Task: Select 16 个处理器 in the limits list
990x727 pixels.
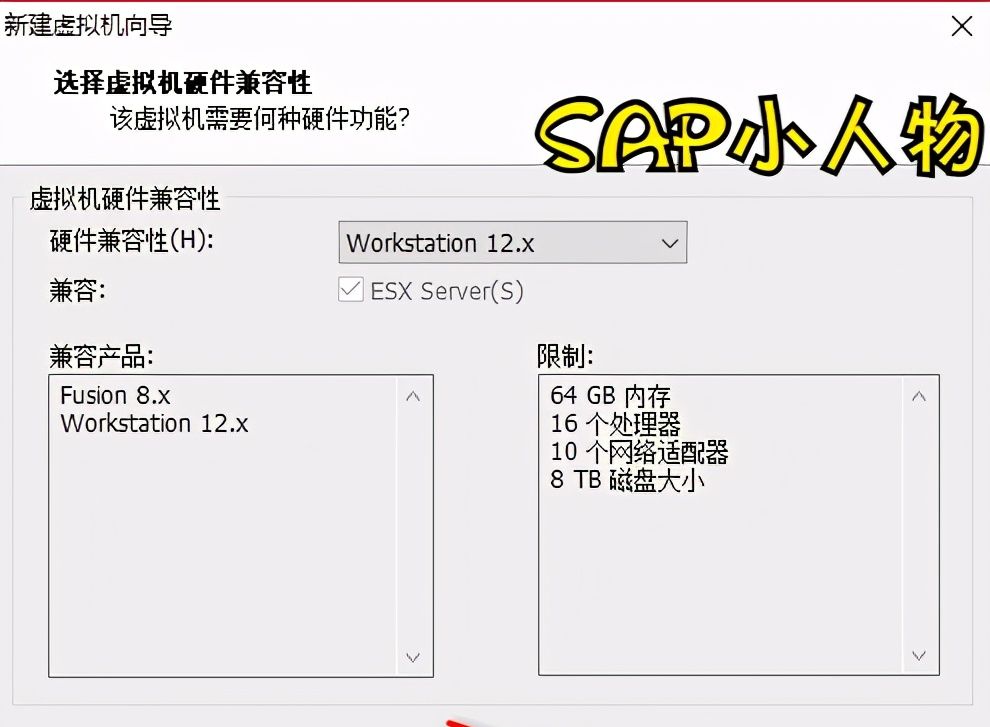Action: tap(605, 423)
